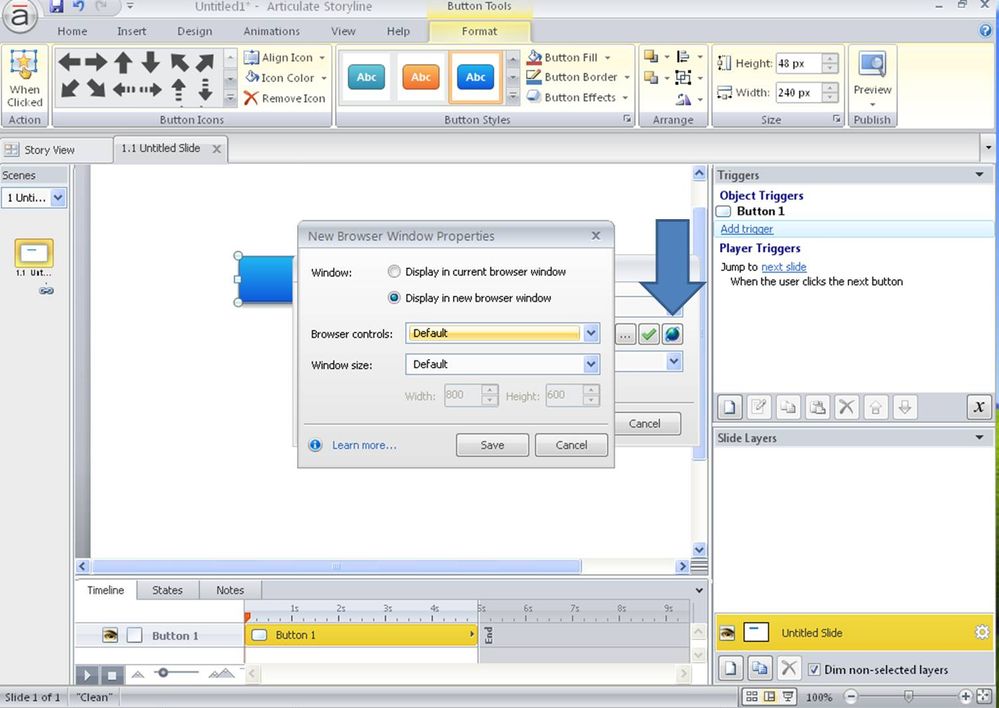
Task: Apply the orange Abc button style
Action: point(420,77)
